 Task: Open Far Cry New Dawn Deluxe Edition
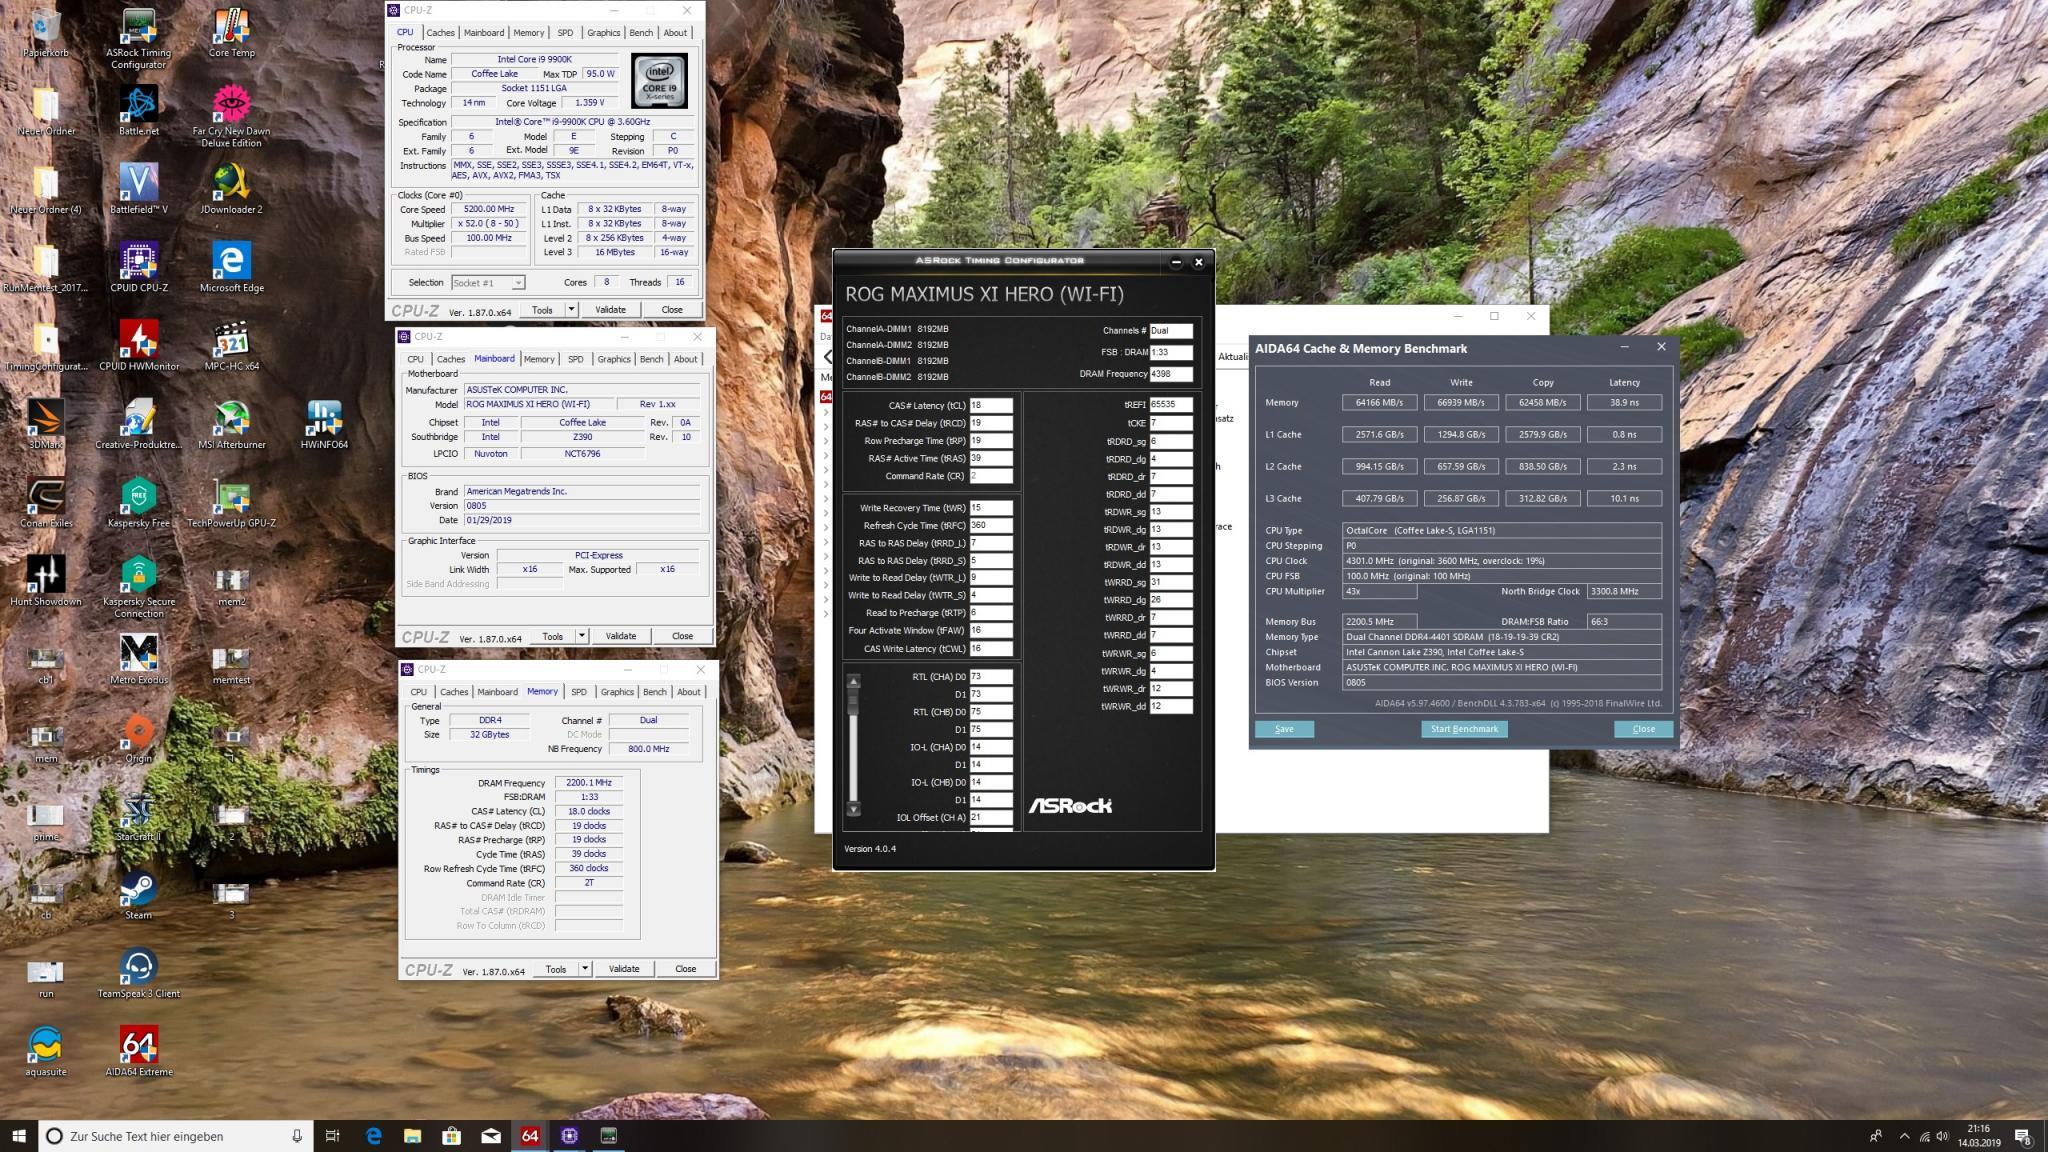click(231, 116)
